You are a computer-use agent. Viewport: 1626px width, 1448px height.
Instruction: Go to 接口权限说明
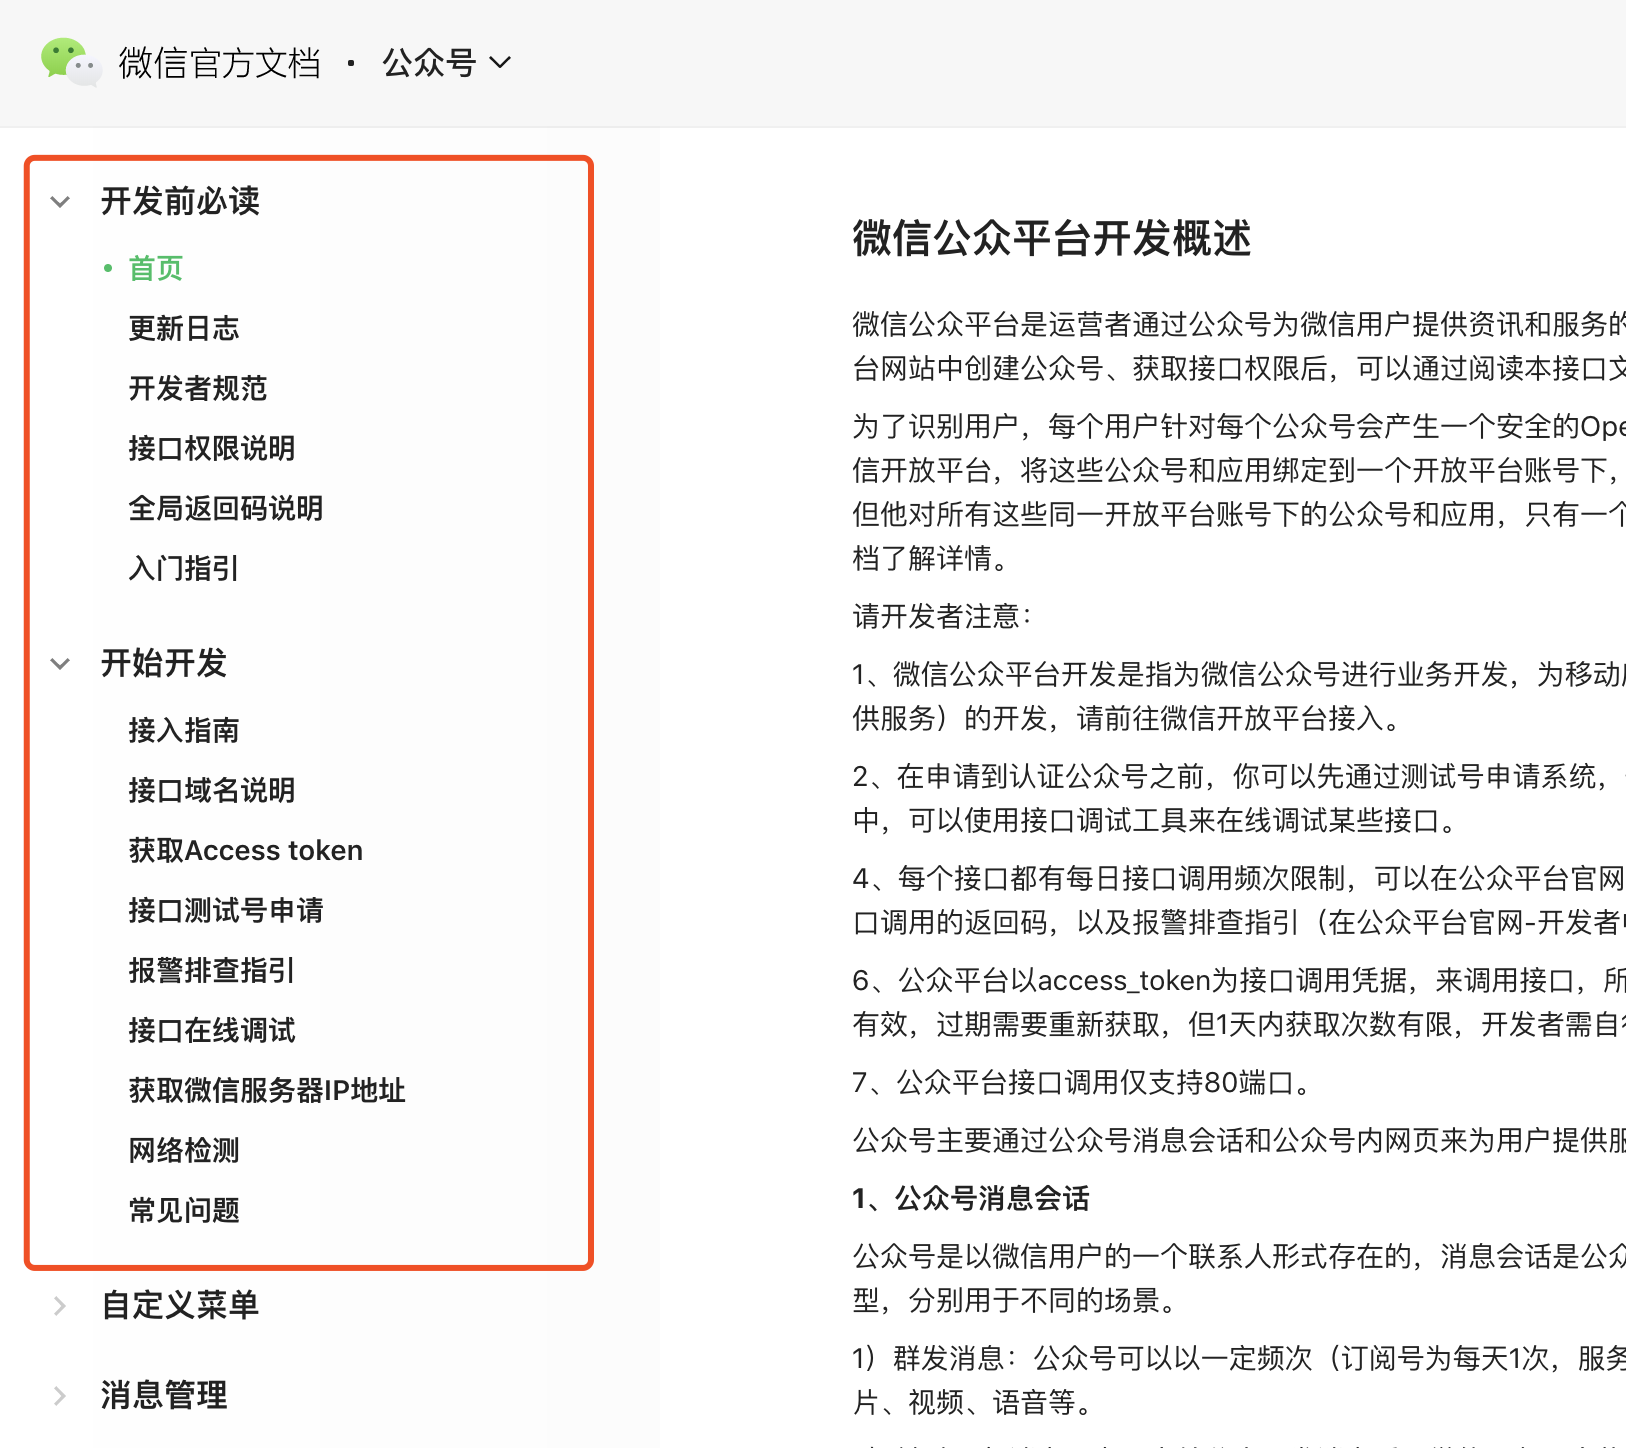point(212,448)
